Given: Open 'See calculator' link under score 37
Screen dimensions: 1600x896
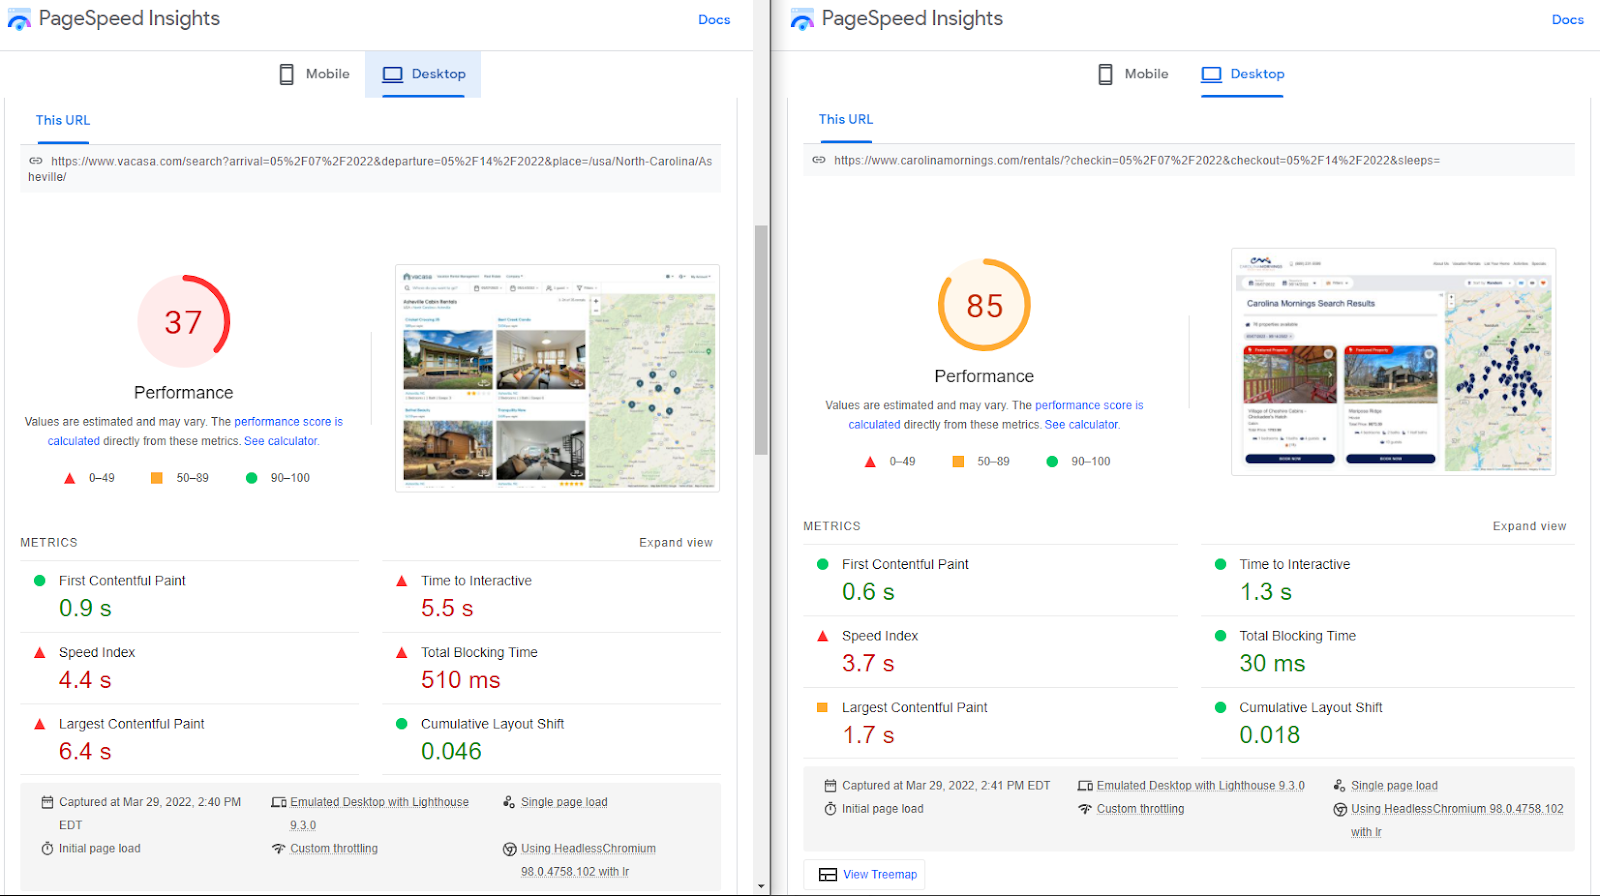Looking at the screenshot, I should tap(281, 441).
